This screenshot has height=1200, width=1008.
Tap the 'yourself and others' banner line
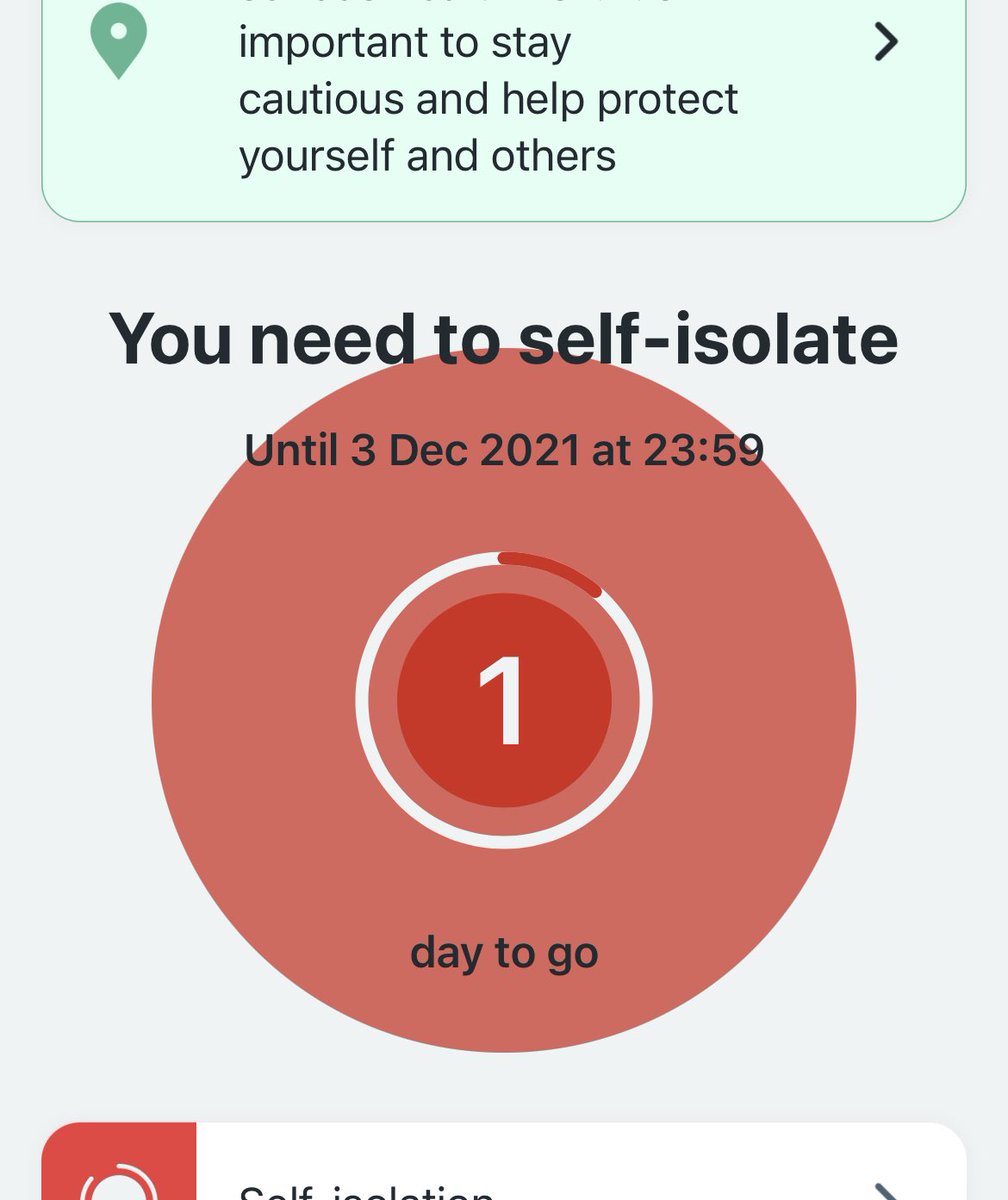(427, 156)
